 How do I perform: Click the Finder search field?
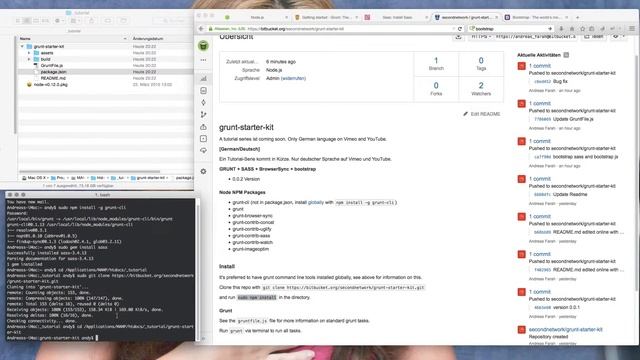click(174, 20)
